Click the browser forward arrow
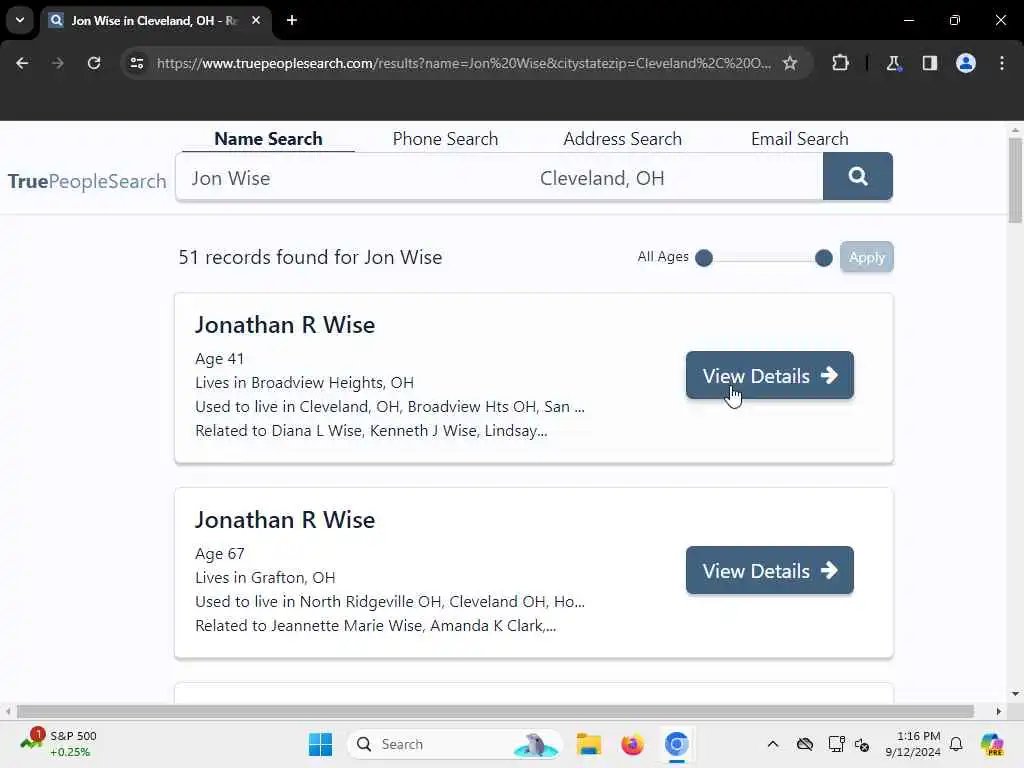The height and width of the screenshot is (768, 1024). point(57,63)
